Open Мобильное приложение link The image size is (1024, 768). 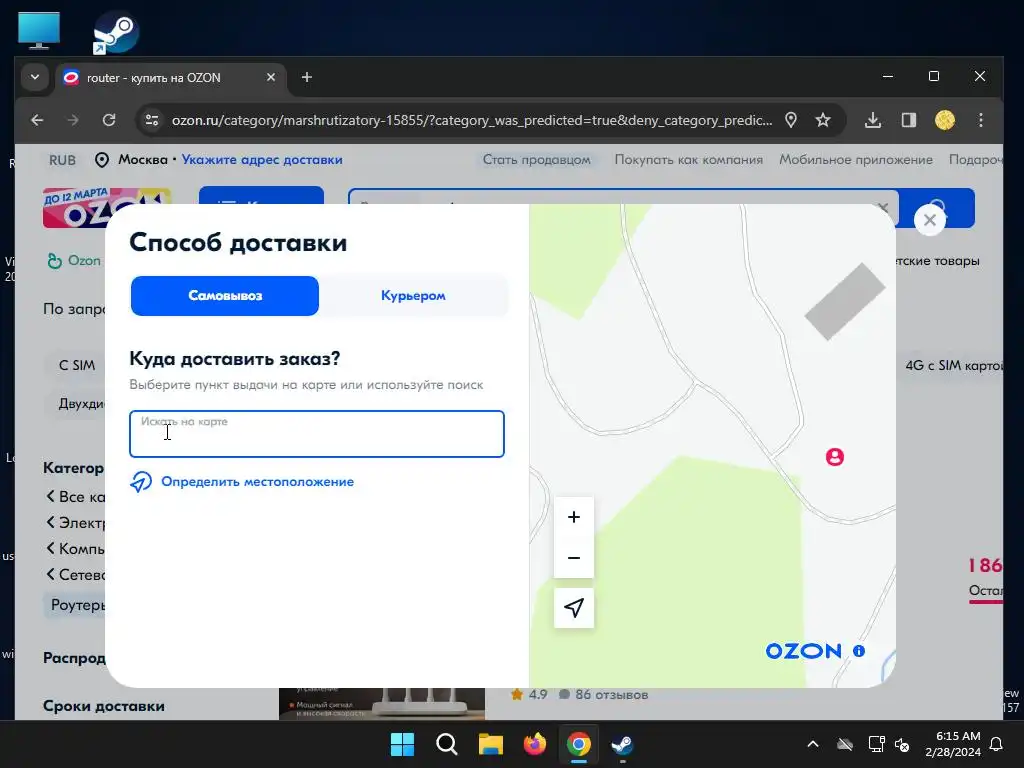coord(856,160)
